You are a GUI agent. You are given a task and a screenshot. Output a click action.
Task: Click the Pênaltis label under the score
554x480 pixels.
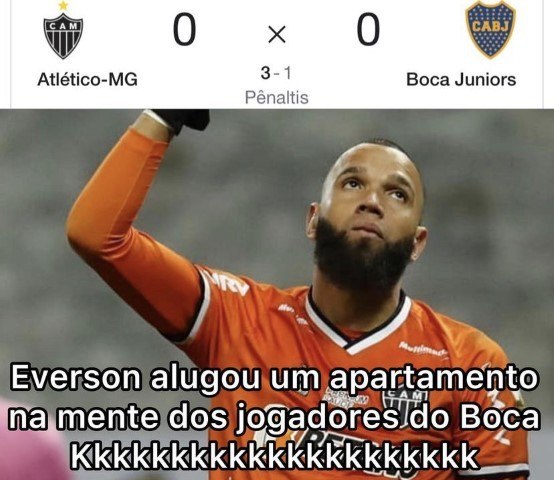point(277,98)
